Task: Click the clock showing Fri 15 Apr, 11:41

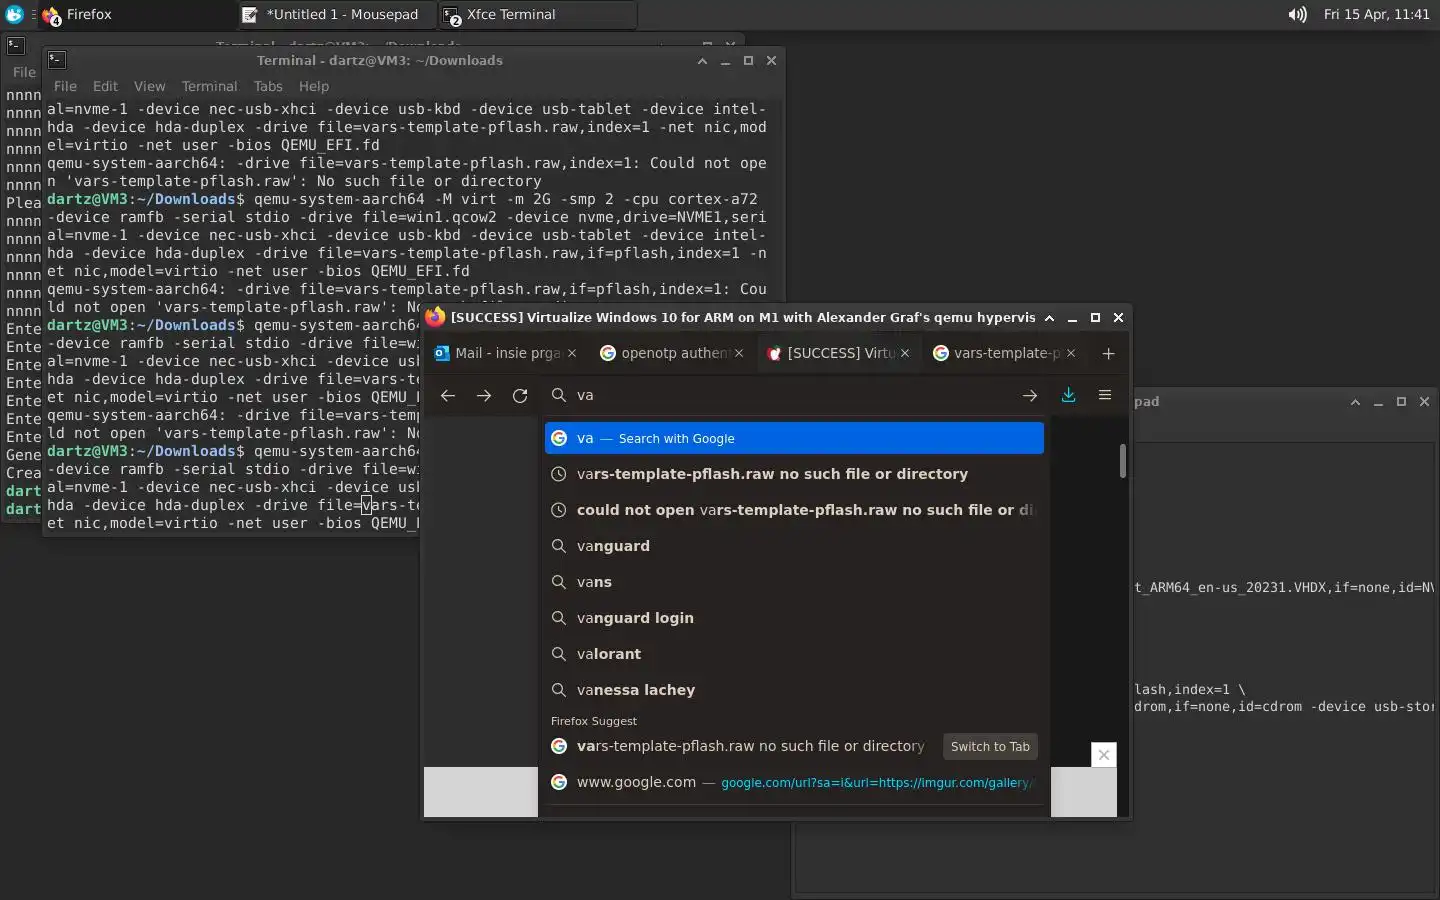Action: (x=1376, y=14)
